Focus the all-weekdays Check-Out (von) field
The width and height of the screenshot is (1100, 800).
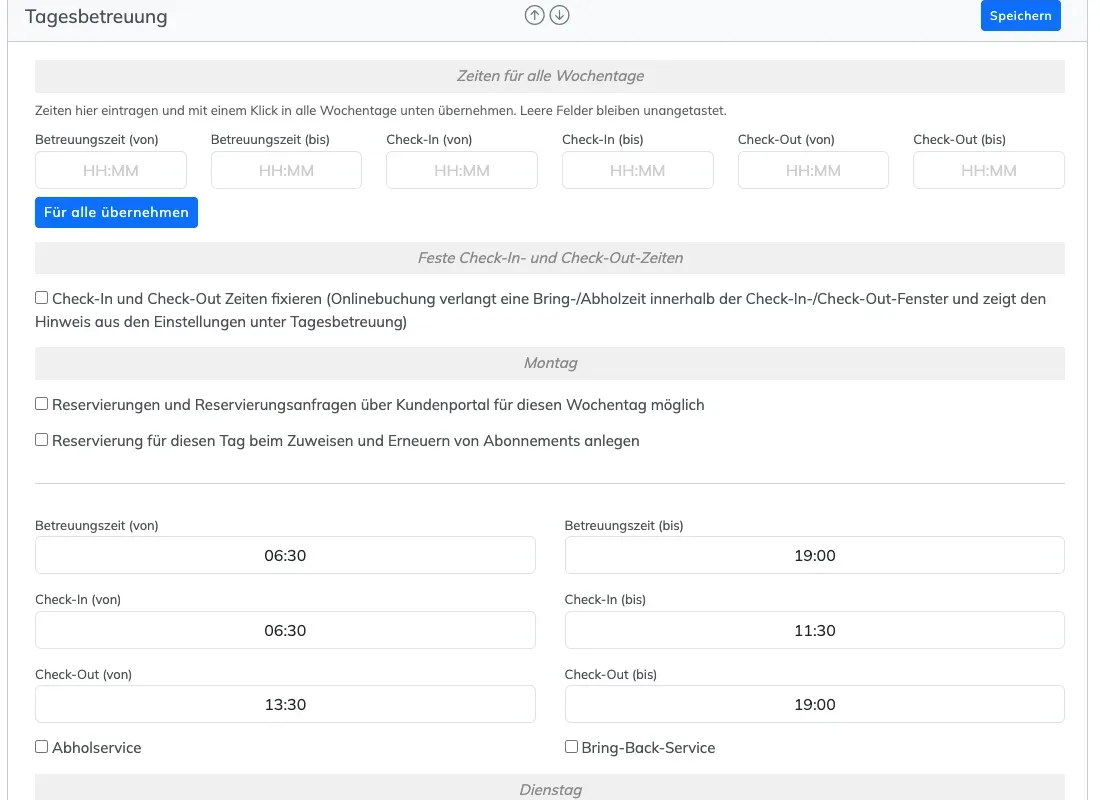coord(813,170)
